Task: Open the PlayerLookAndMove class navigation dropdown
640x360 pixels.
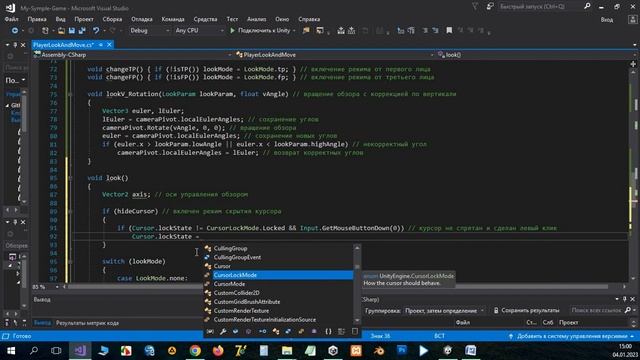Action: pos(334,55)
